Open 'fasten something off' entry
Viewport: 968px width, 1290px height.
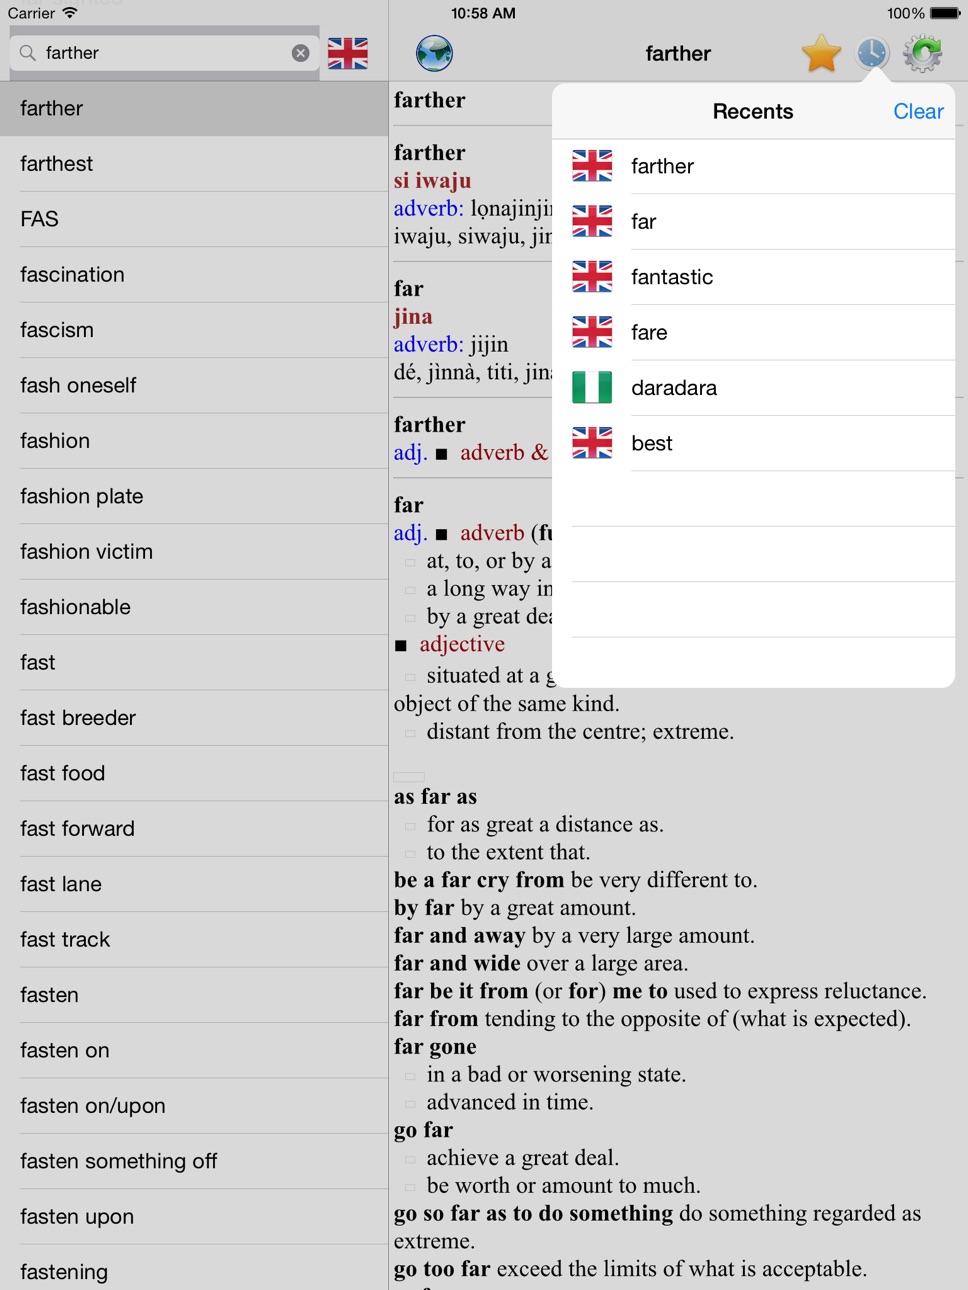194,1161
